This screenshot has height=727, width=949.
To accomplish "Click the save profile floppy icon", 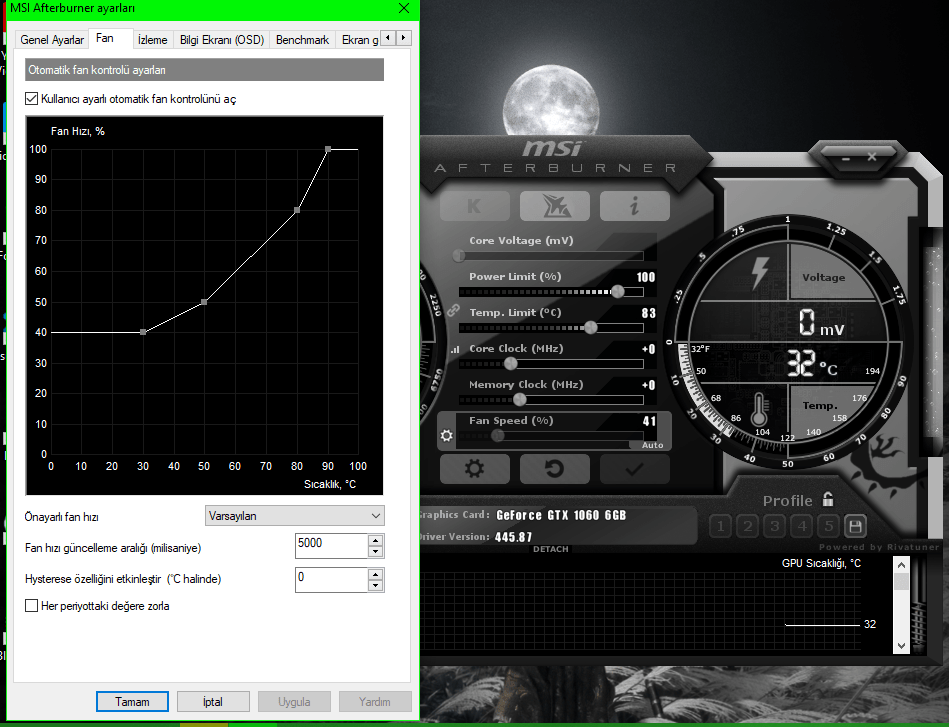I will click(x=855, y=526).
